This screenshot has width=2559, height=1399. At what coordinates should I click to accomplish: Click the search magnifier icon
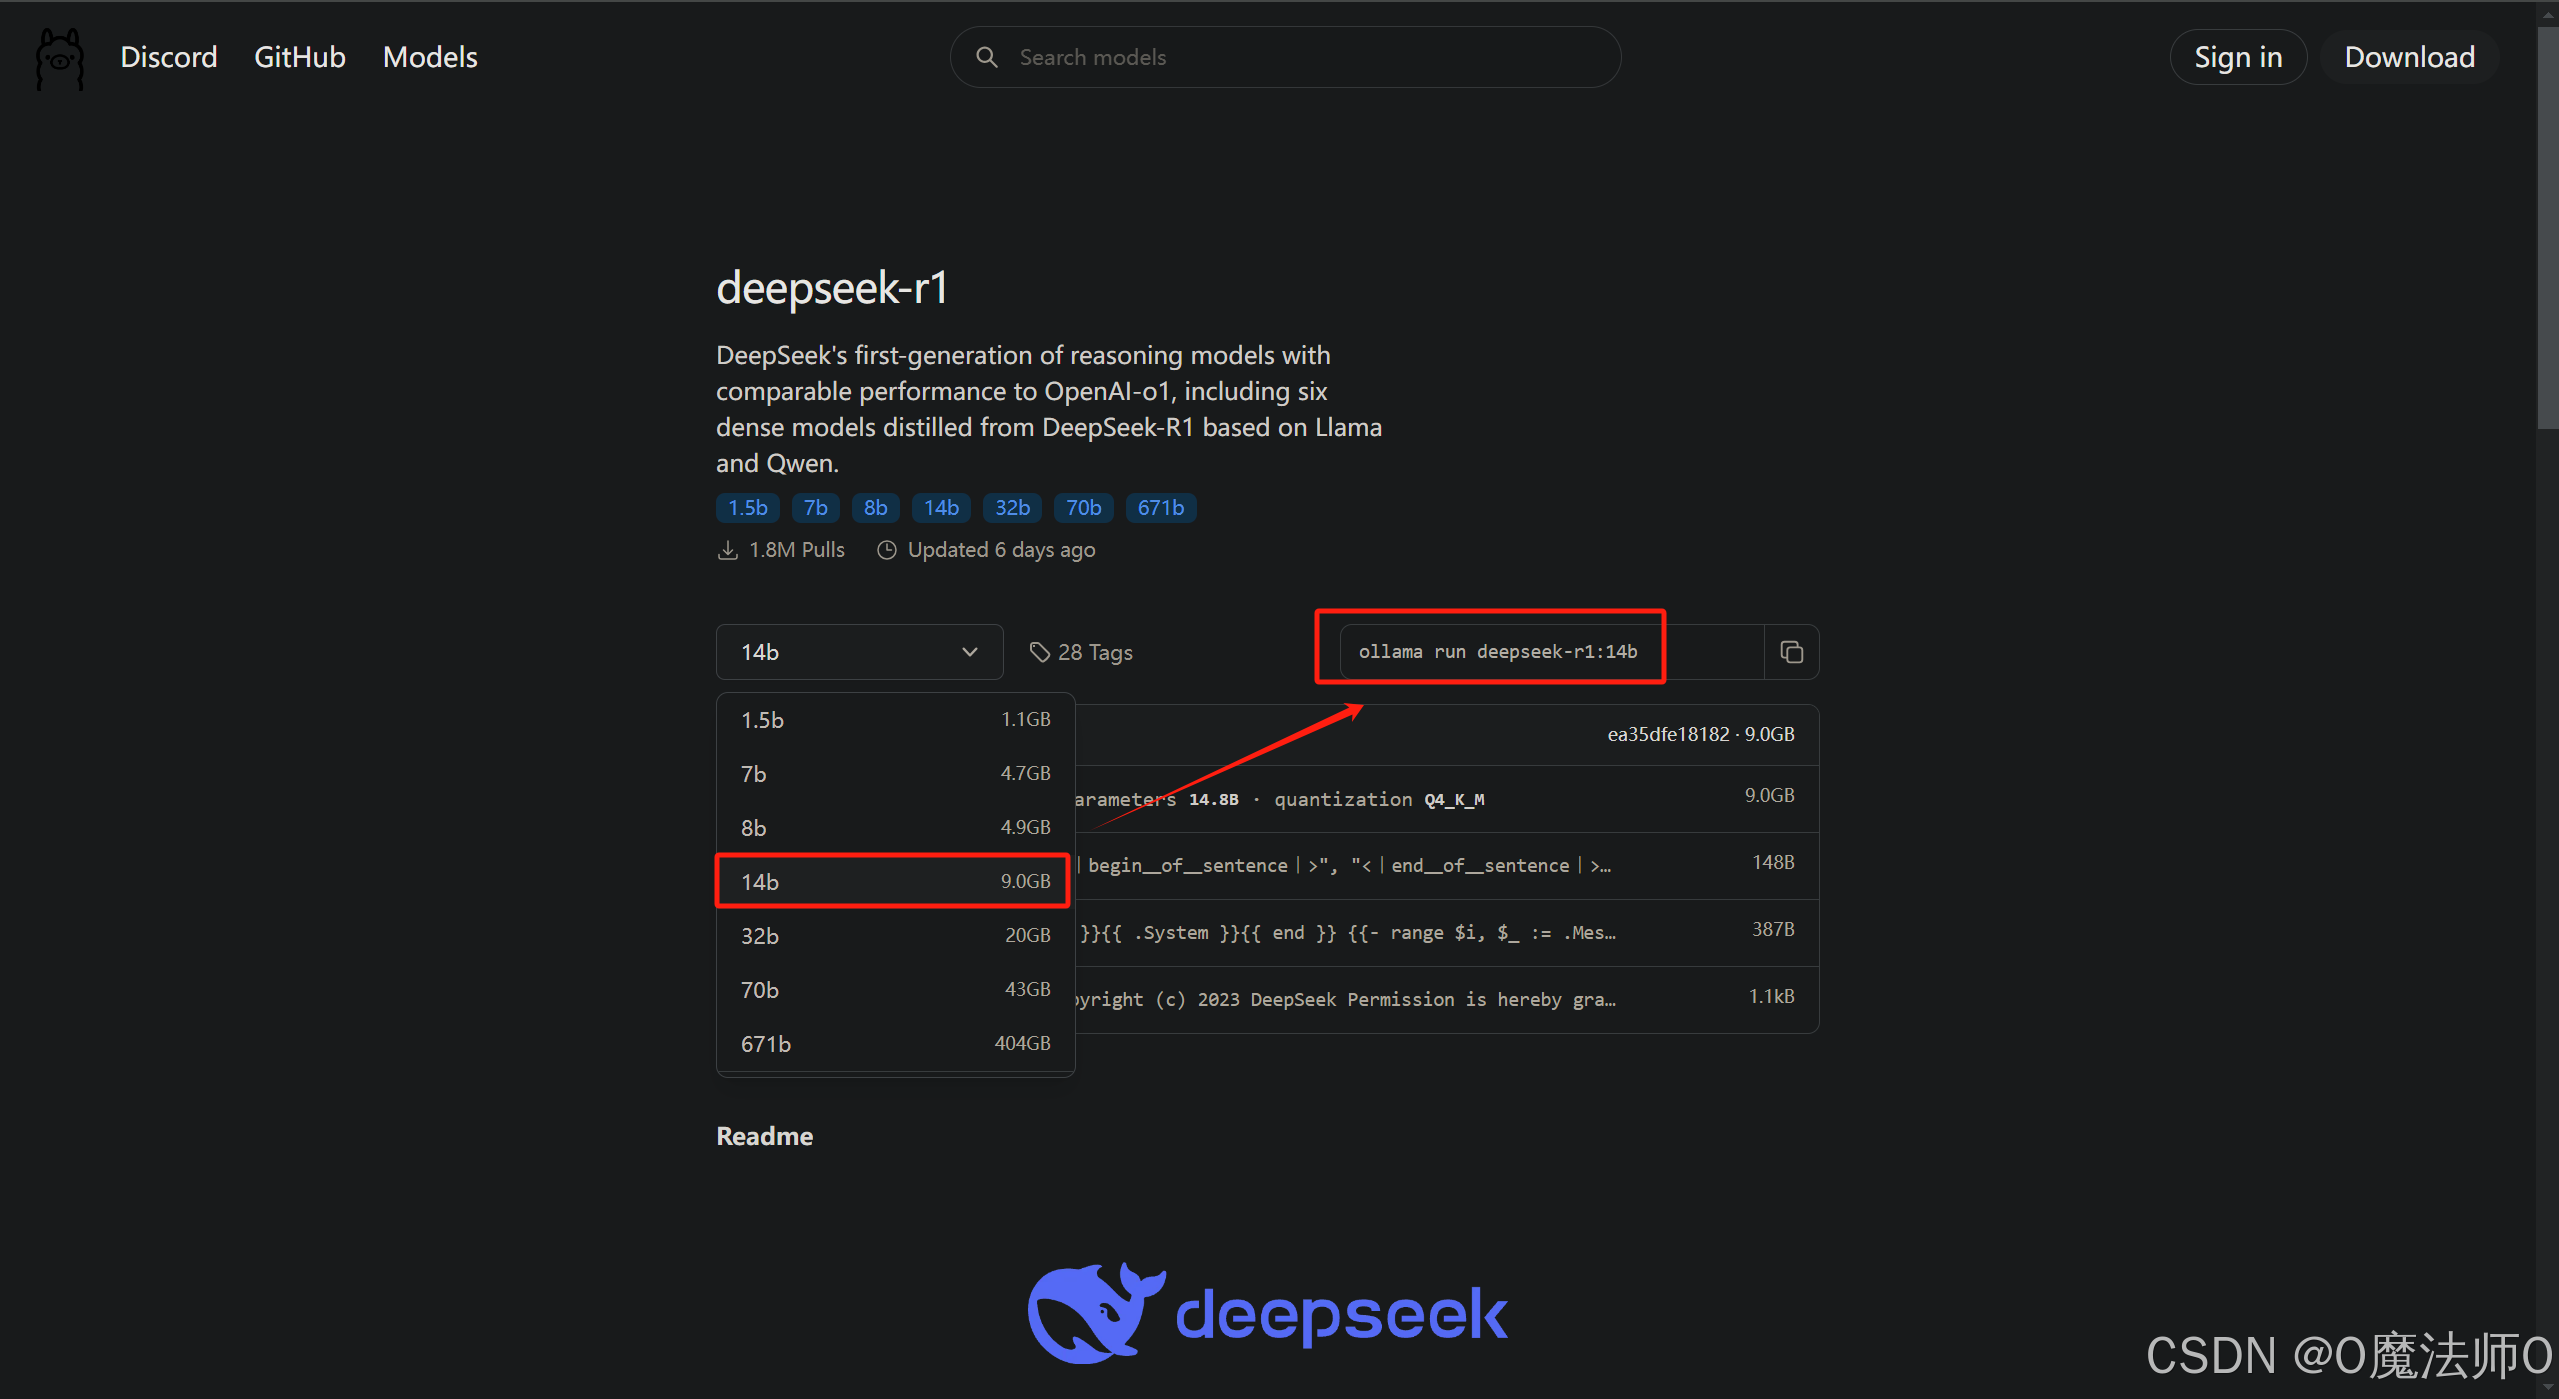(987, 57)
